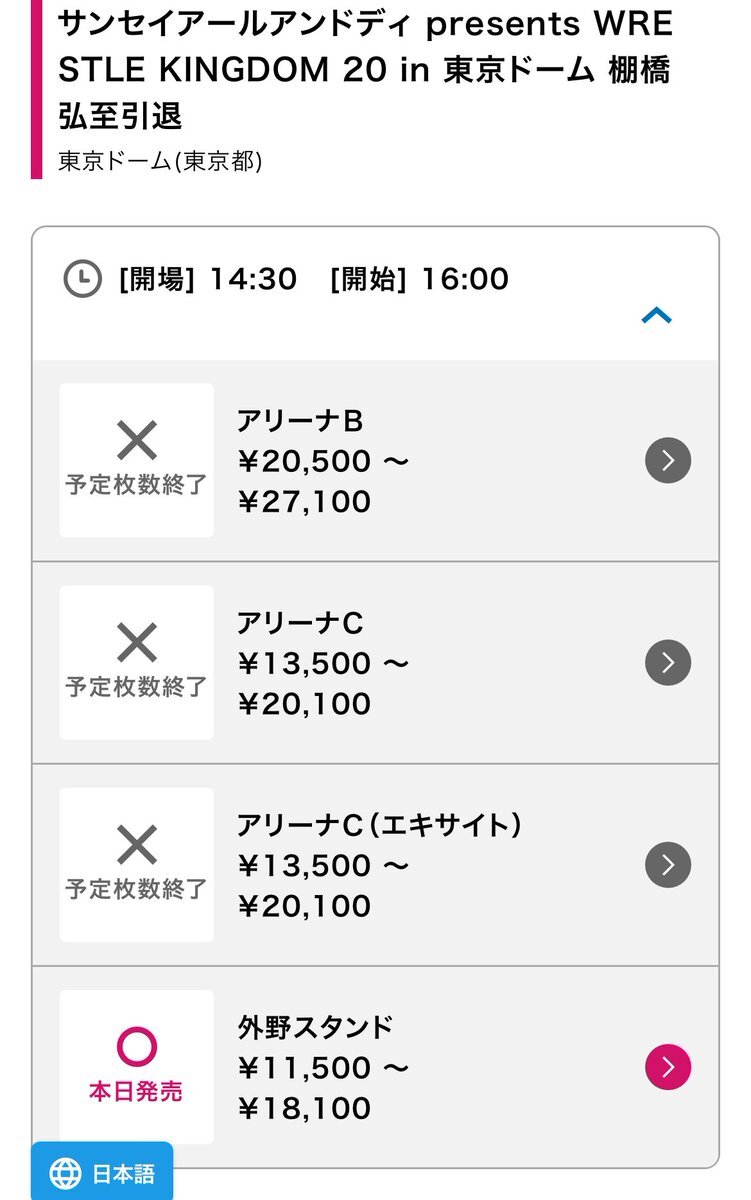The height and width of the screenshot is (1200, 751).
Task: Open アリーナC(エキサイト) using its gray arrow
Action: (668, 864)
